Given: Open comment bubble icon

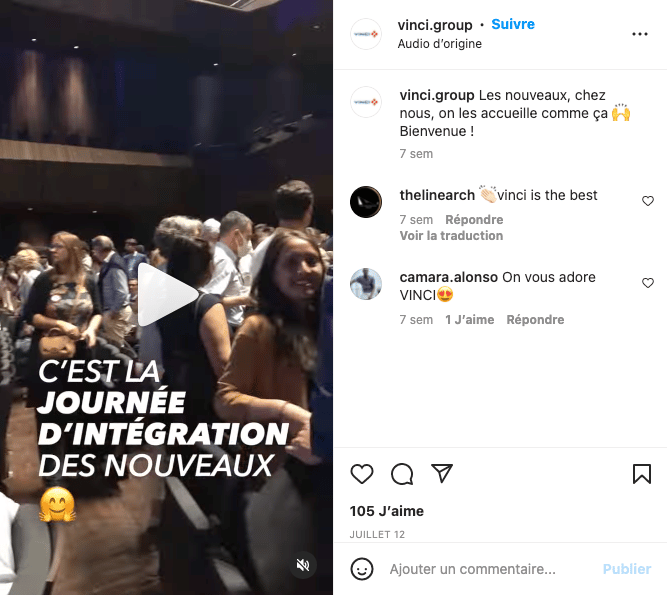Looking at the screenshot, I should (402, 474).
